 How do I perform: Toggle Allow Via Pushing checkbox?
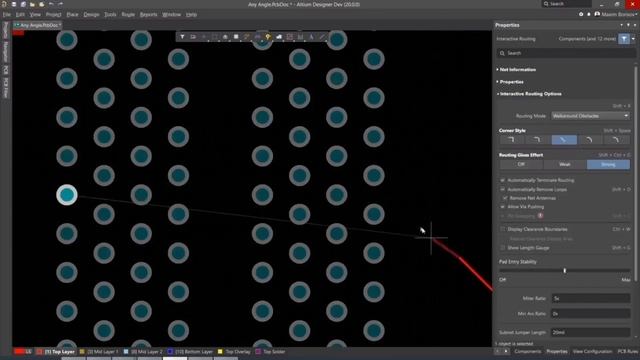pos(503,207)
